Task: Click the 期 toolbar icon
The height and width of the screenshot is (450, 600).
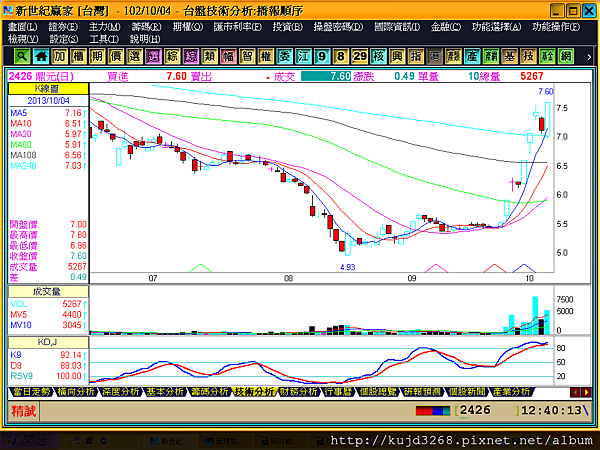Action: [x=97, y=57]
